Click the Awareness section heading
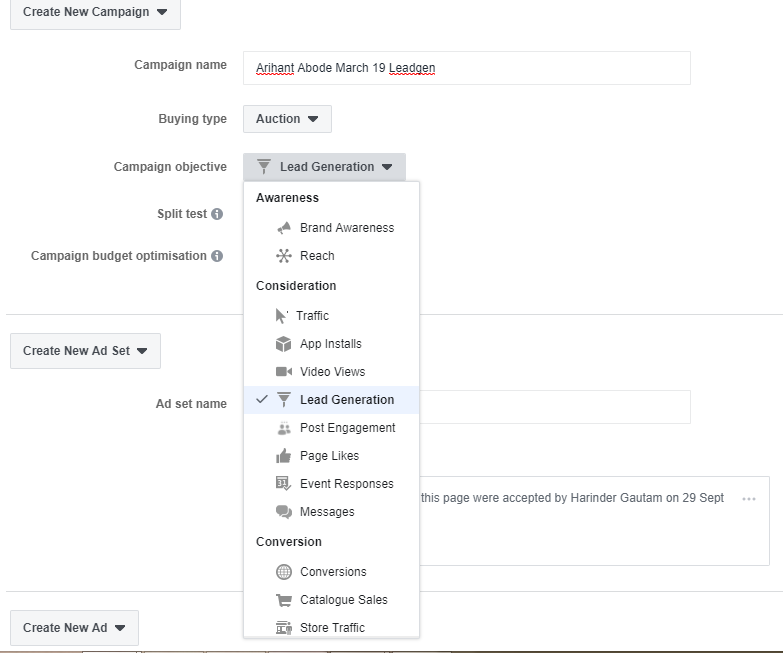 pos(287,198)
